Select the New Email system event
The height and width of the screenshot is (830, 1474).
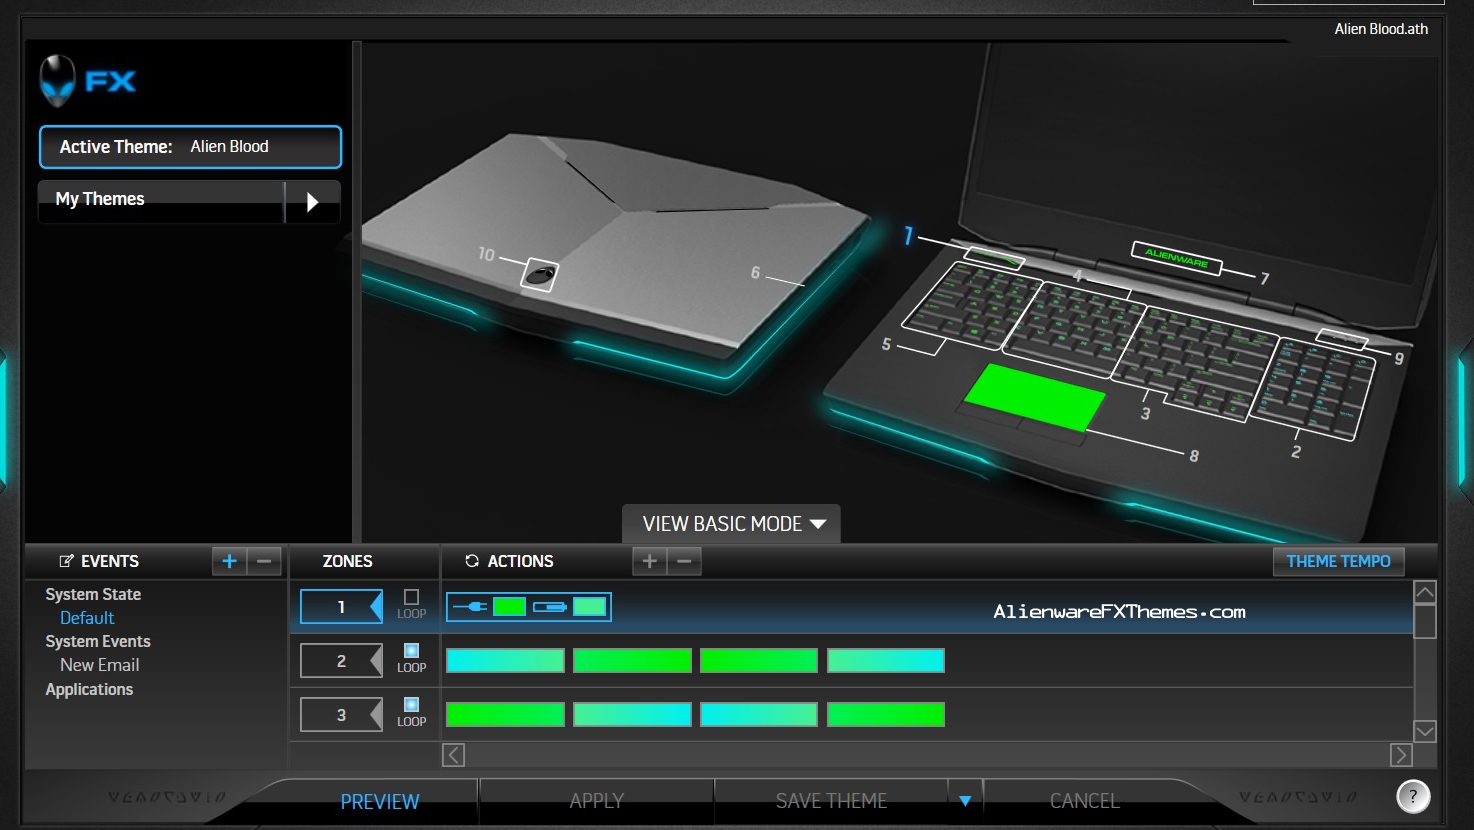[x=99, y=665]
